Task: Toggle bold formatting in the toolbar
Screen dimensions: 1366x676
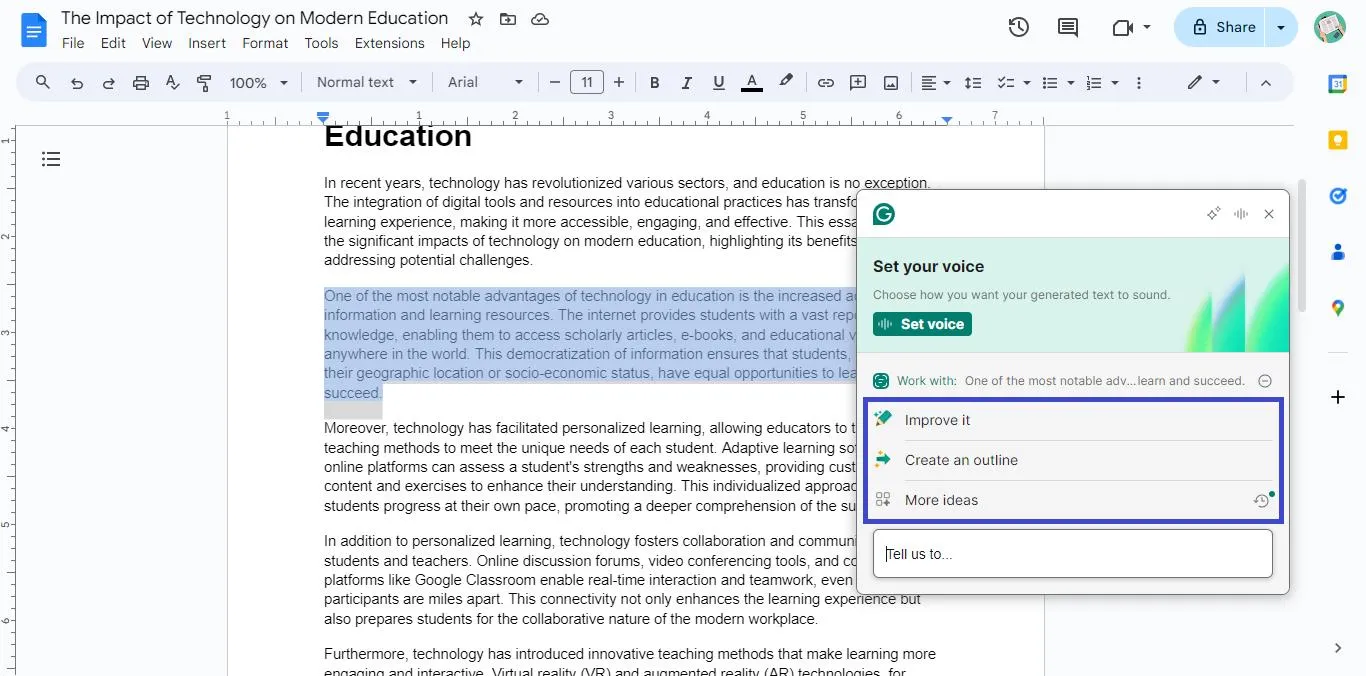Action: (x=655, y=82)
